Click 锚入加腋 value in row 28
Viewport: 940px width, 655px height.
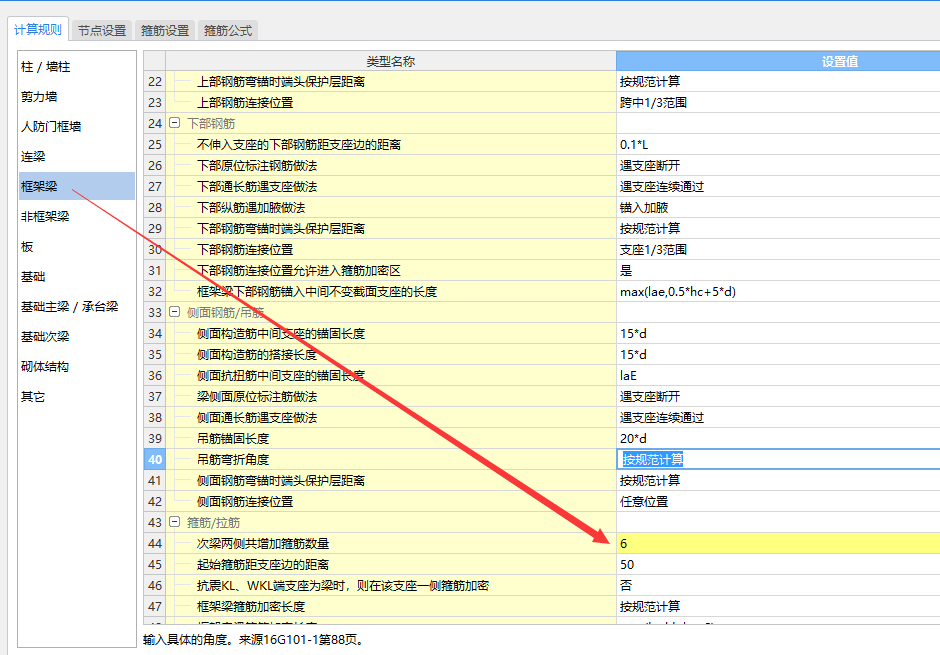click(x=778, y=207)
